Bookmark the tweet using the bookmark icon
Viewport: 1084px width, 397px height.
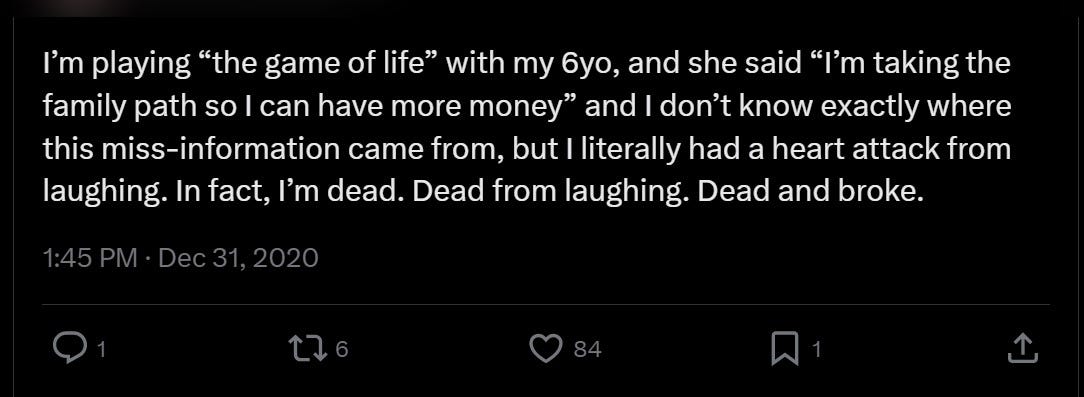point(784,349)
